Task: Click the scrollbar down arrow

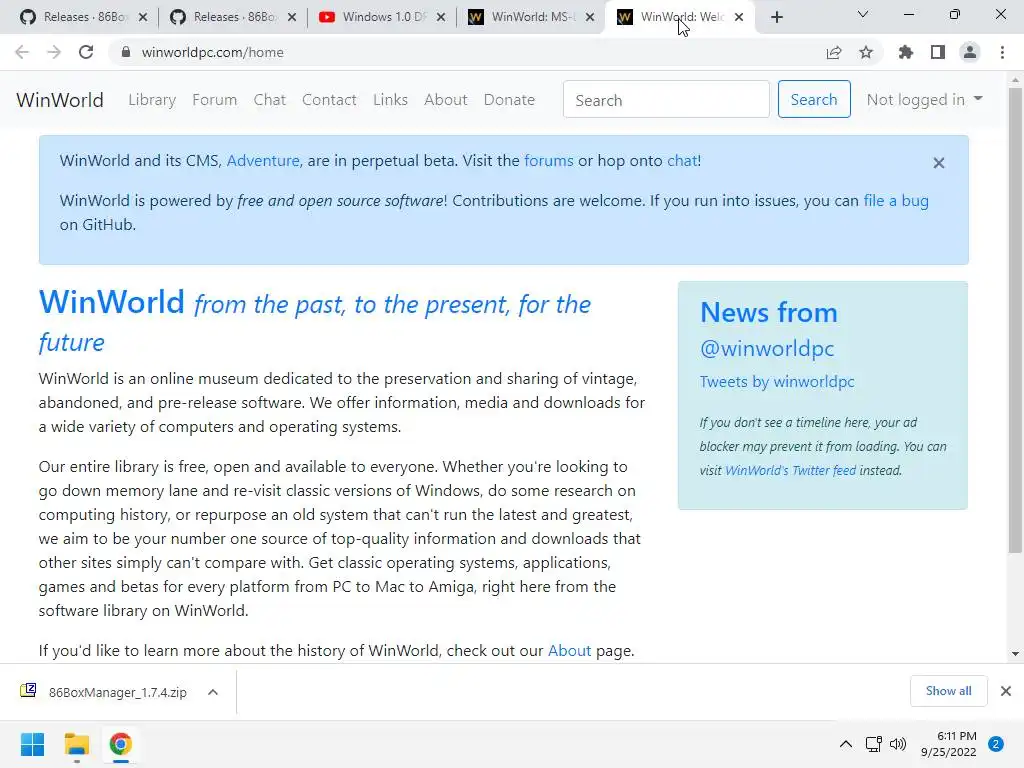Action: (x=1015, y=654)
